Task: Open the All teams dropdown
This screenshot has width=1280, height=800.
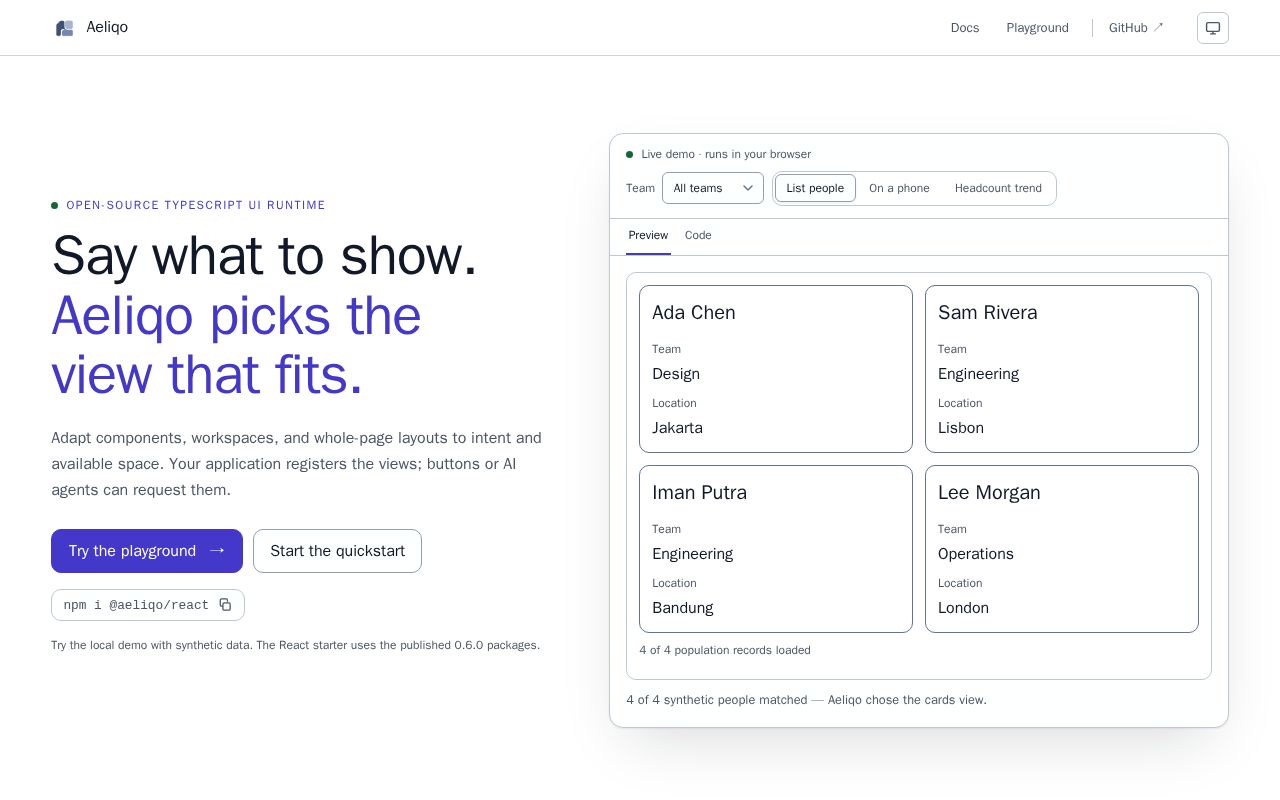Action: coord(713,188)
